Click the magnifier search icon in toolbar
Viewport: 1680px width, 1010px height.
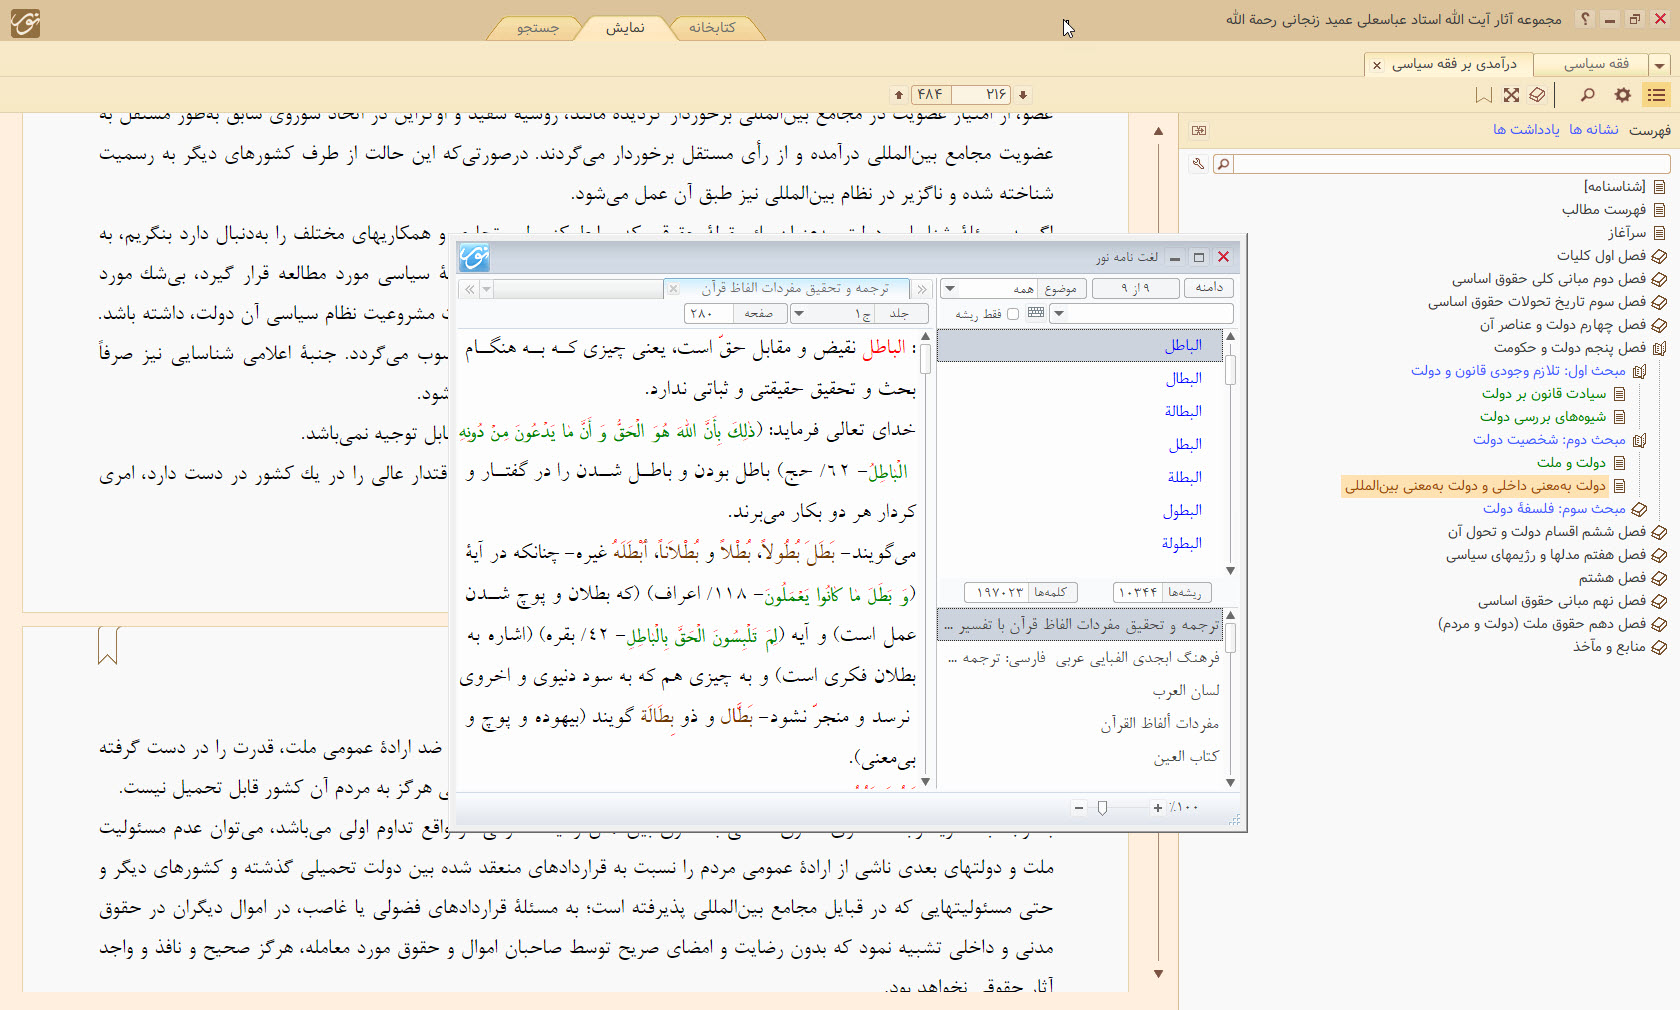1587,95
